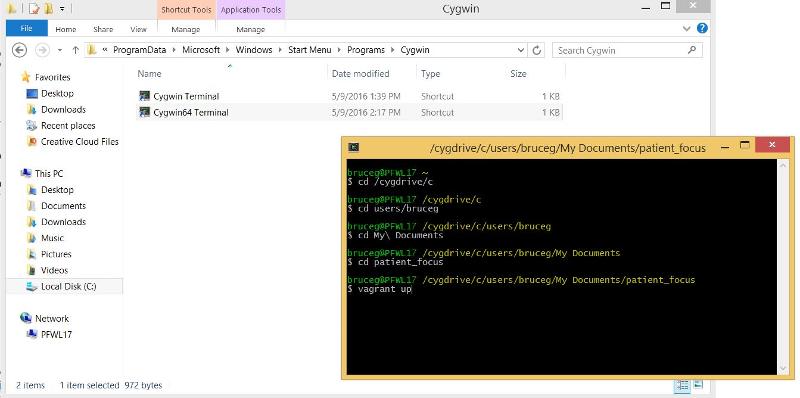Click the Cygwin Terminal shortcut icon

(144, 96)
